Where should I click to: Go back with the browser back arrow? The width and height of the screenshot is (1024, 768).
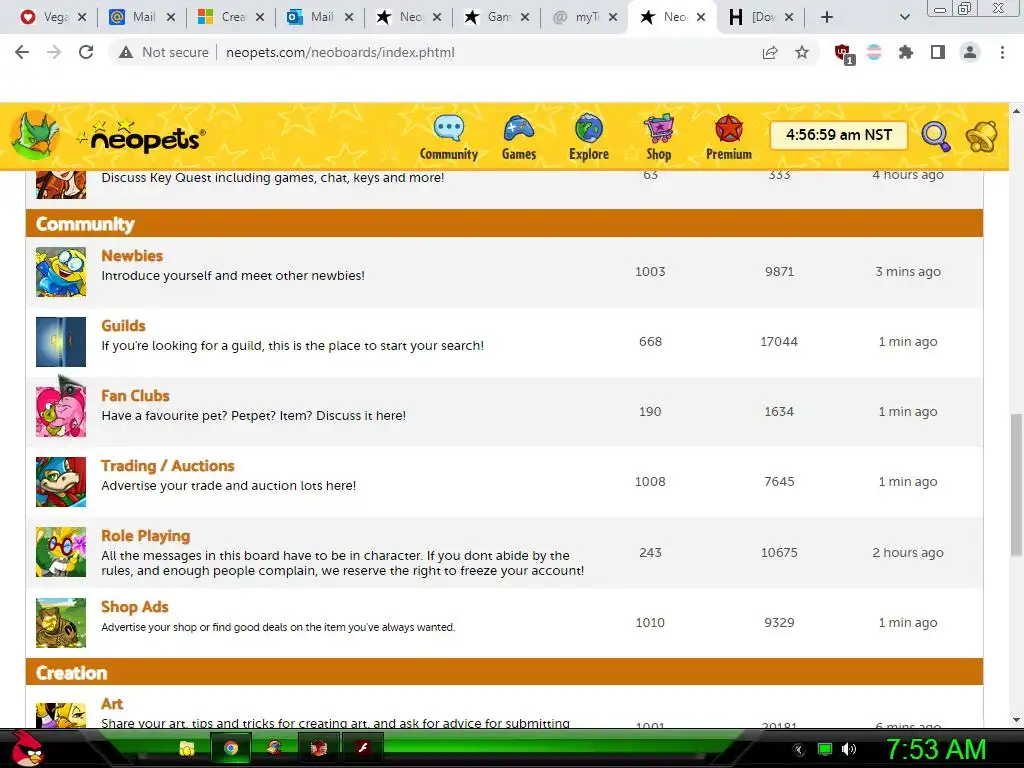point(22,52)
